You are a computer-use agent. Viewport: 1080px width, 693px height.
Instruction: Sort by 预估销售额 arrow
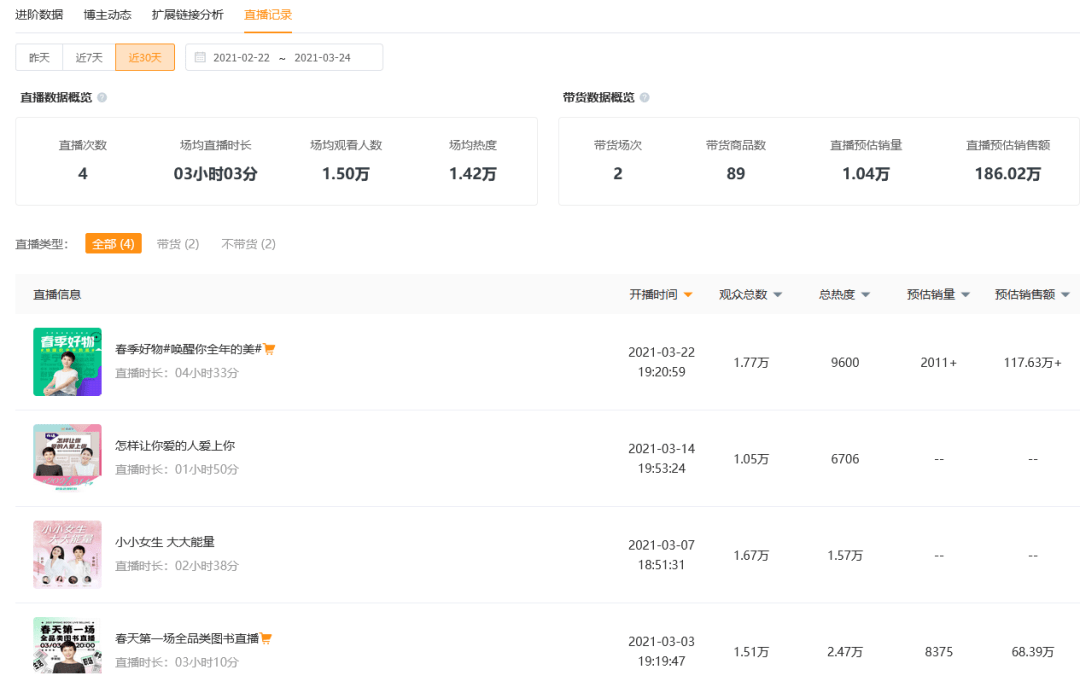pyautogui.click(x=1066, y=295)
